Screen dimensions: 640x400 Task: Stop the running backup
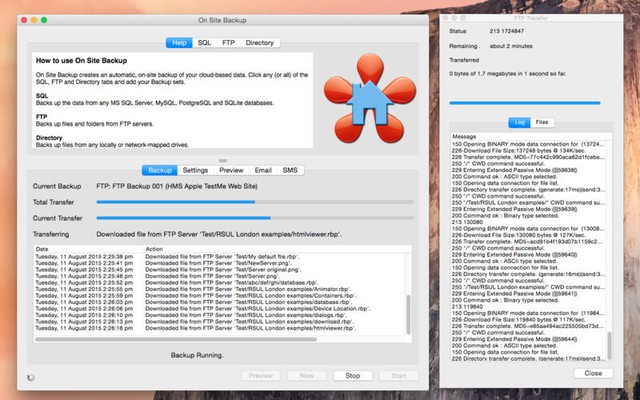[352, 376]
